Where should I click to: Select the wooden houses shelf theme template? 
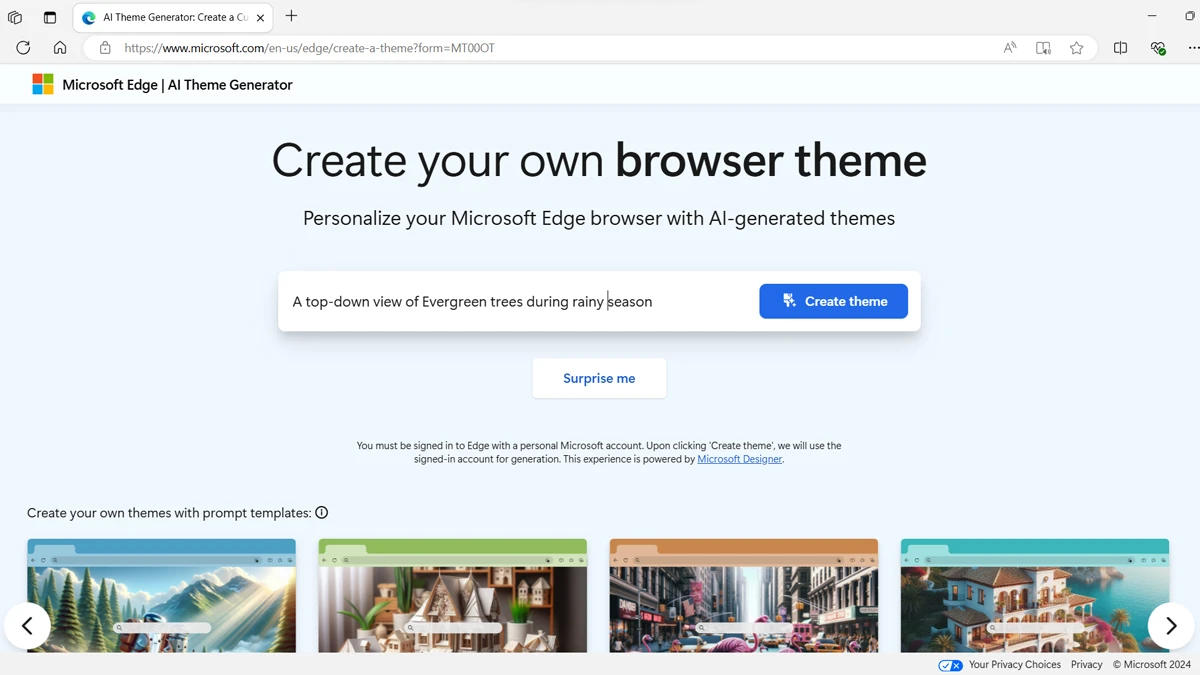tap(452, 596)
